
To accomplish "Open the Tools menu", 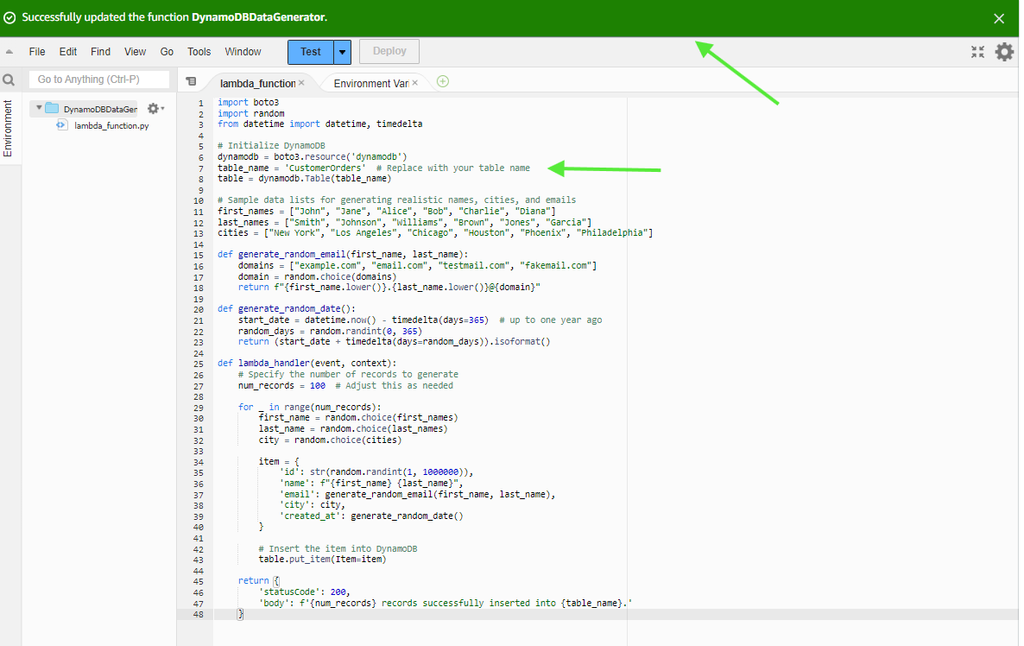I will click(x=199, y=52).
